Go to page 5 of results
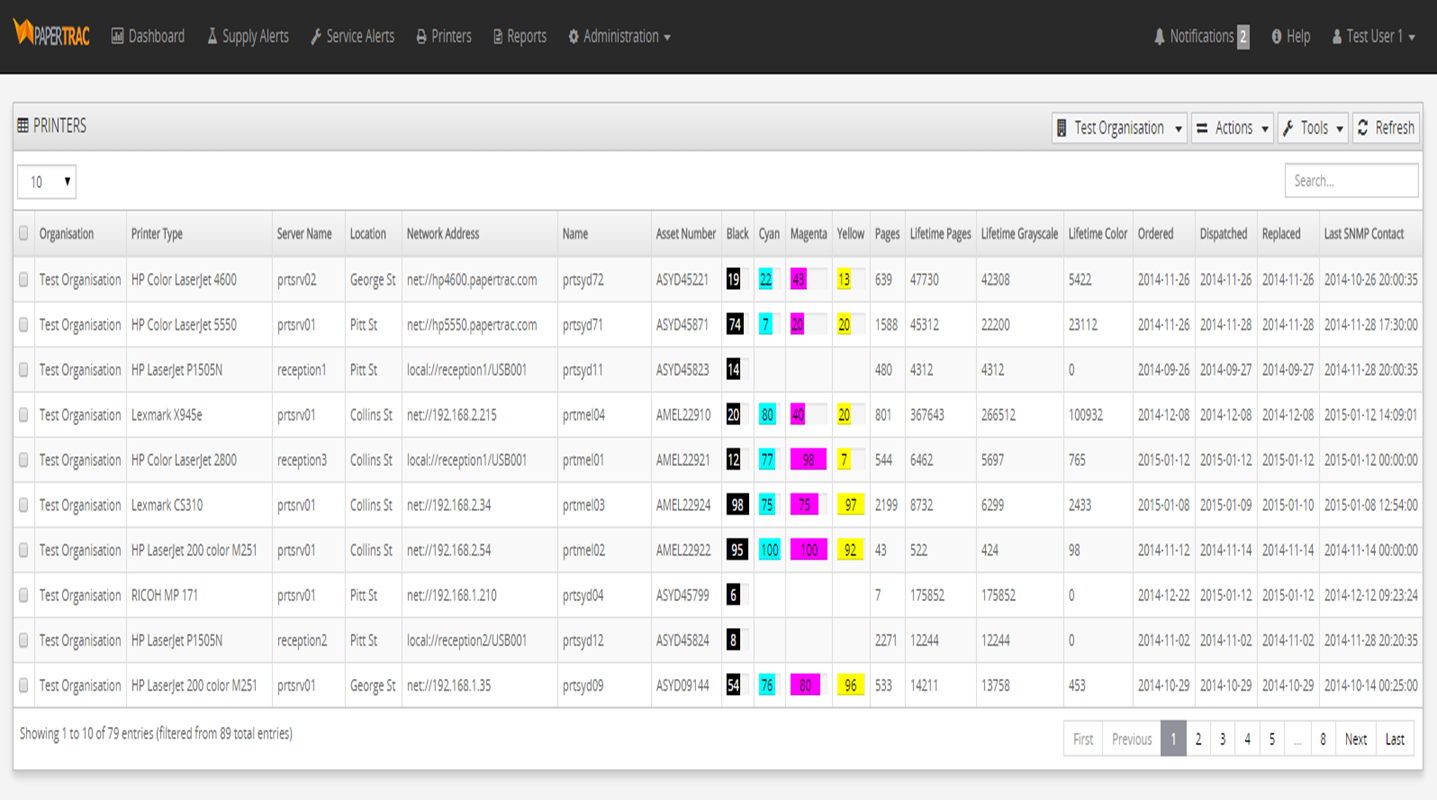The width and height of the screenshot is (1437, 800). [1272, 739]
